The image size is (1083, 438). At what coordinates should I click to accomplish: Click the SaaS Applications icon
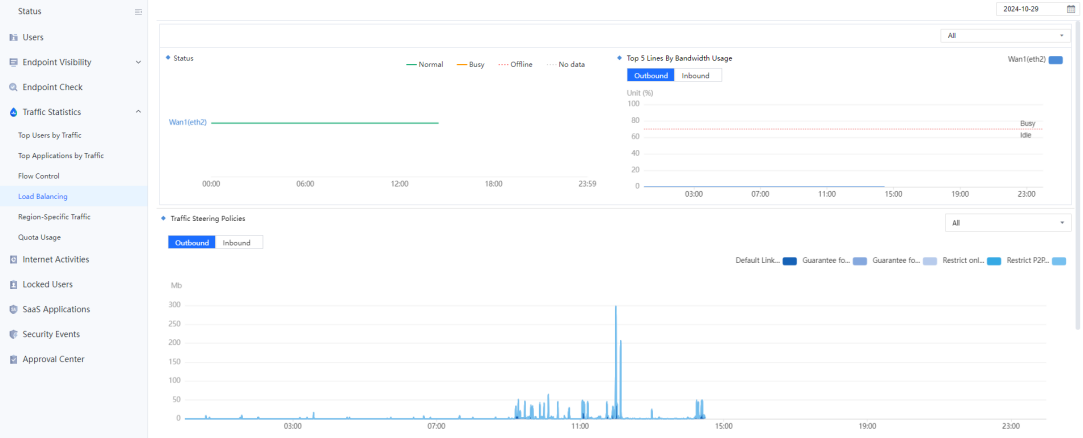(13, 309)
